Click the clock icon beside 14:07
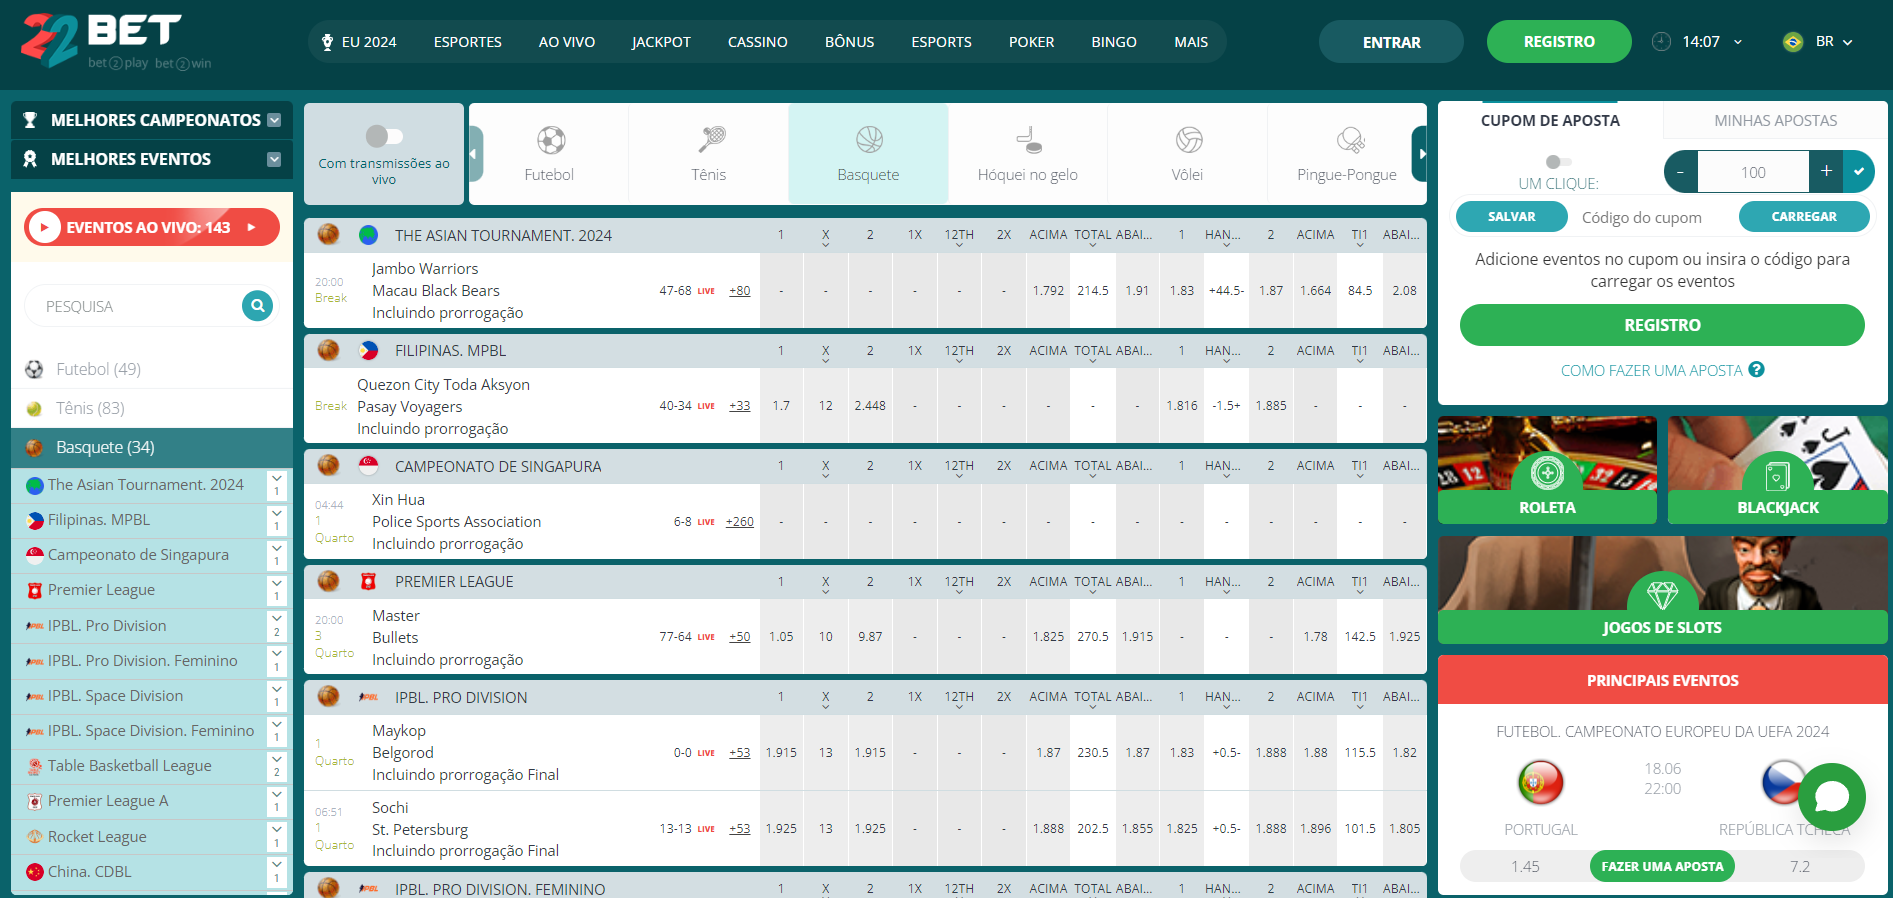 coord(1661,42)
